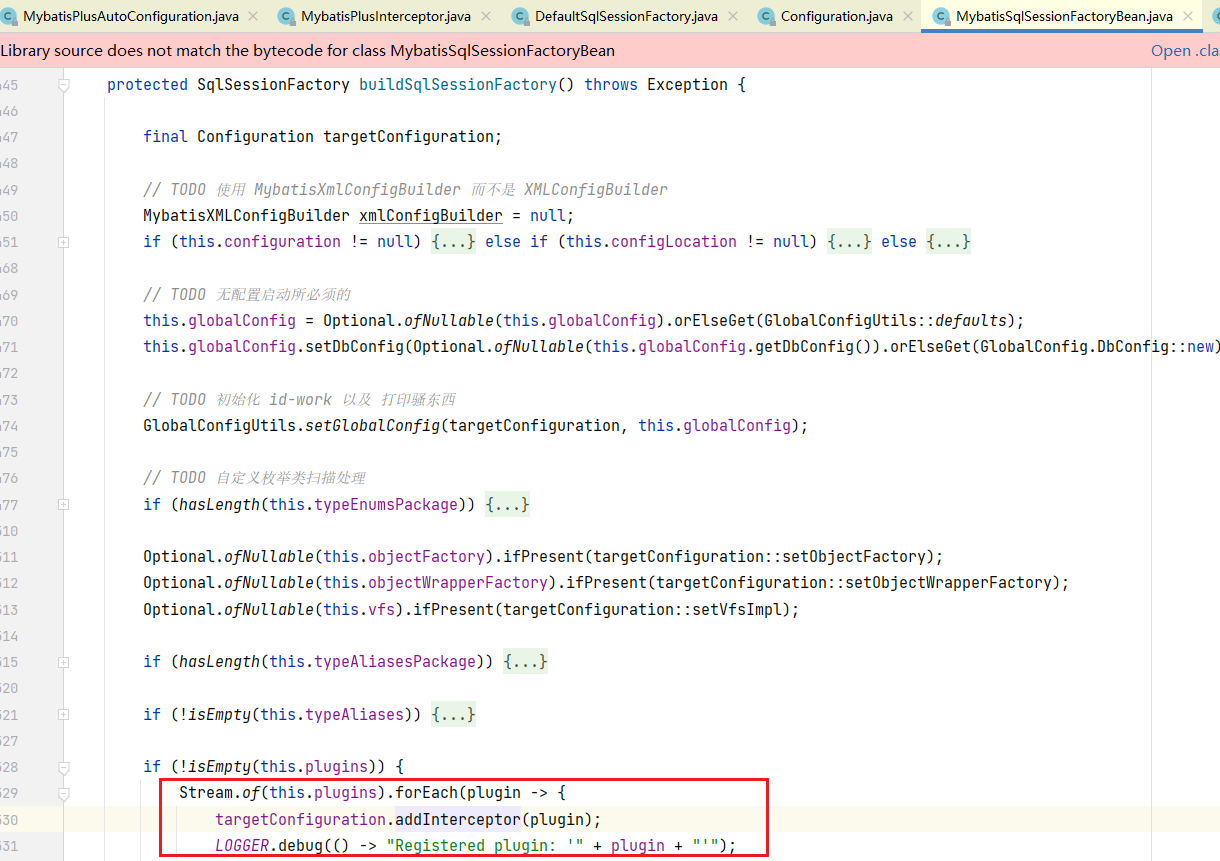
Task: Collapse the forEach lambda block on line 29
Action: click(64, 794)
